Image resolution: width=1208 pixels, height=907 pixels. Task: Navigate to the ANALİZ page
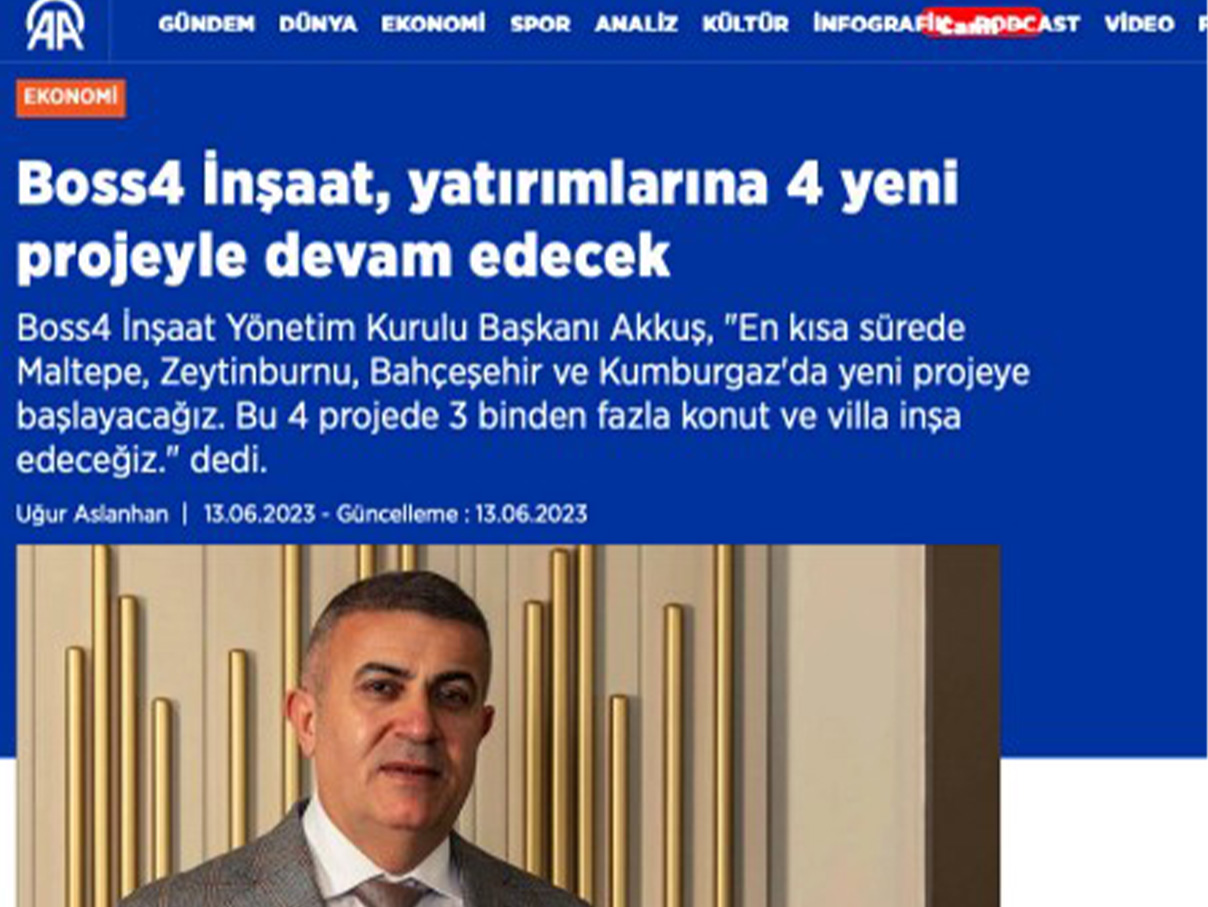click(x=636, y=24)
